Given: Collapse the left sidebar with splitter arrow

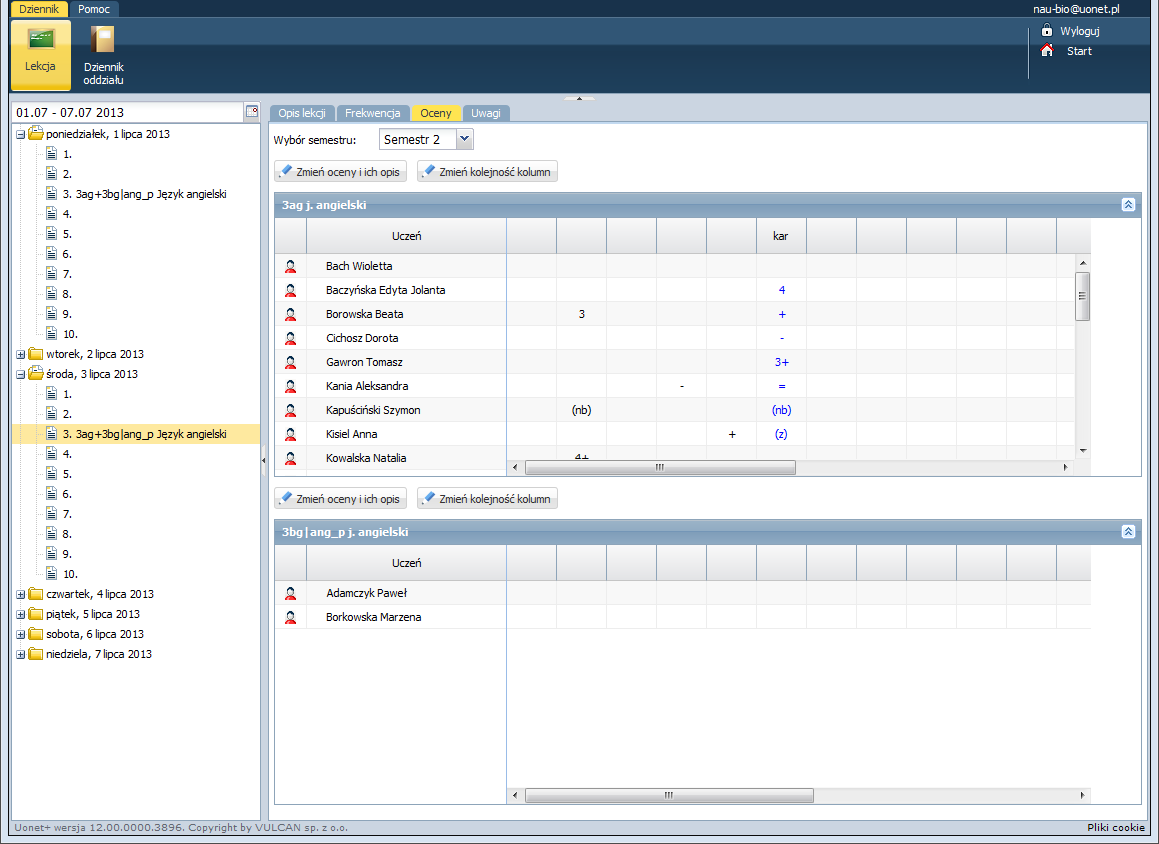Looking at the screenshot, I should 264,460.
